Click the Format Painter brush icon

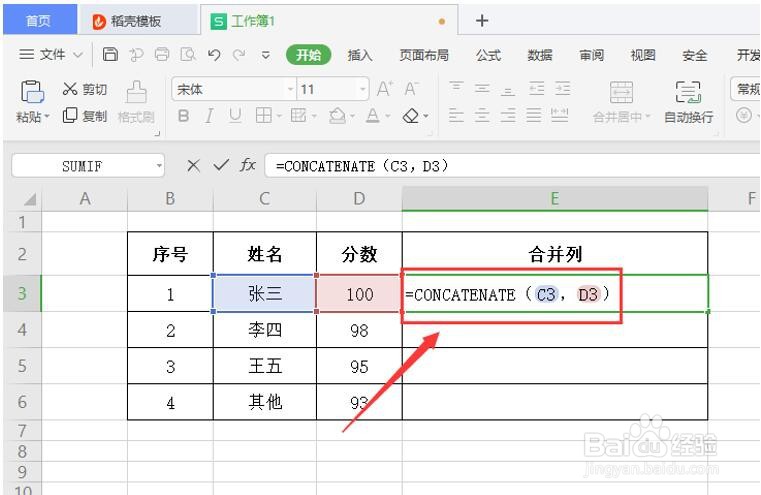(136, 92)
